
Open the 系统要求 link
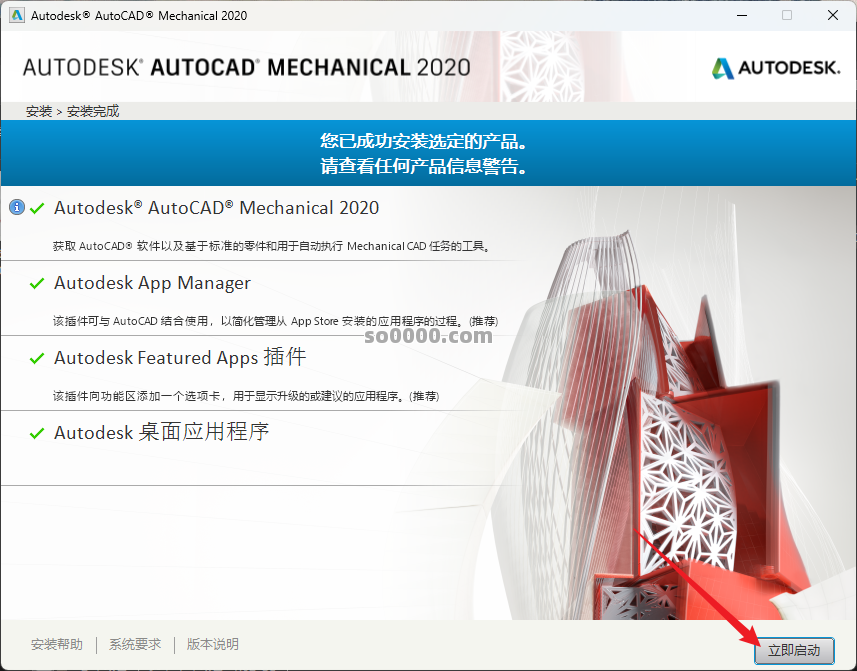[135, 645]
